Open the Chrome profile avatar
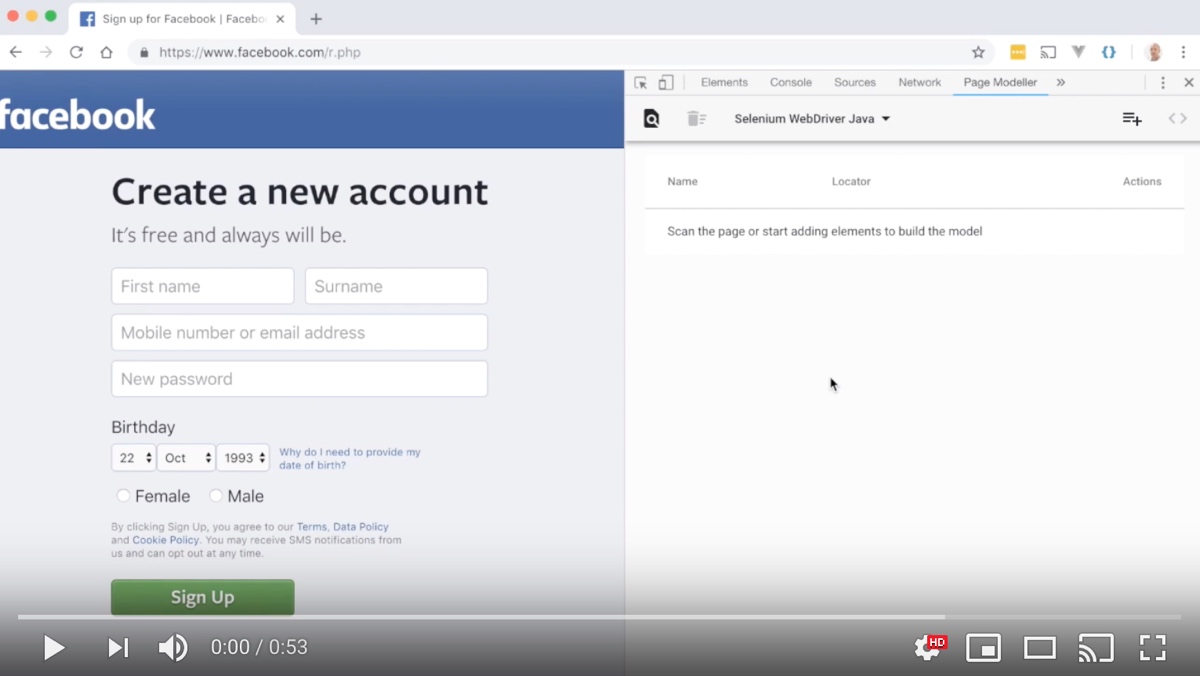This screenshot has height=676, width=1200. [x=1154, y=52]
